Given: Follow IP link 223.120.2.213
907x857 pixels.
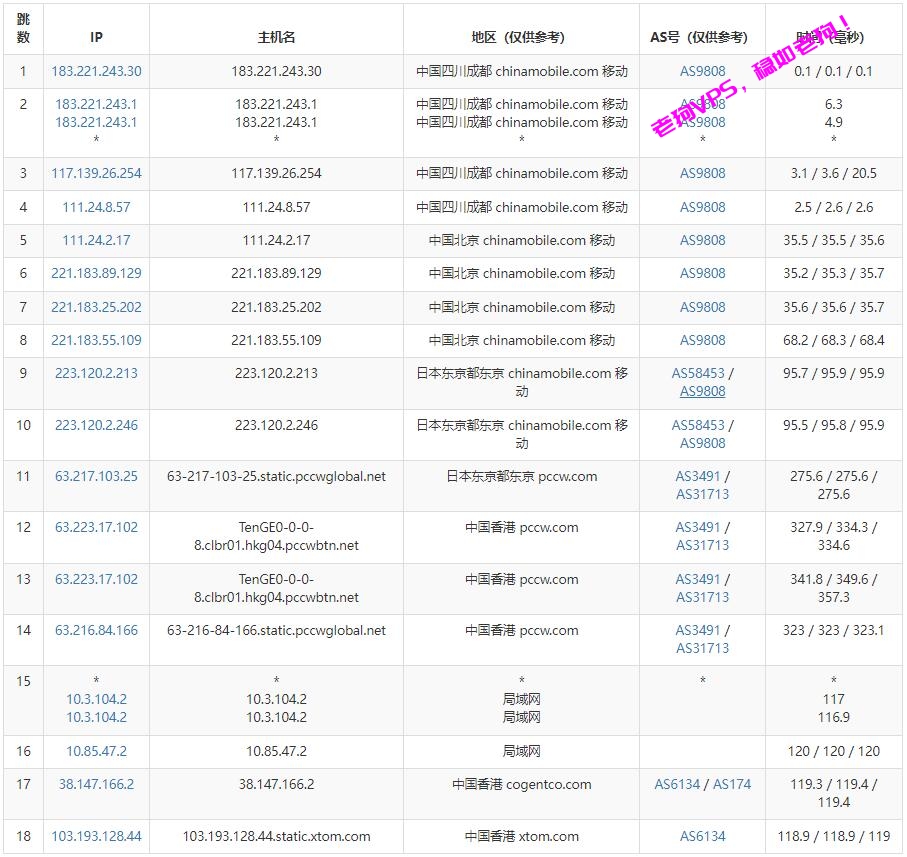Looking at the screenshot, I should (x=96, y=373).
